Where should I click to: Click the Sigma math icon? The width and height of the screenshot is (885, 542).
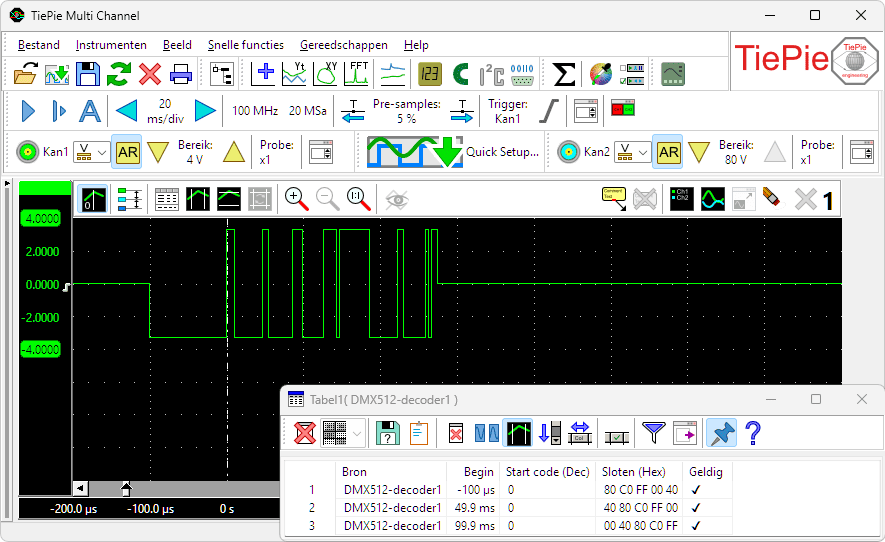[x=564, y=74]
